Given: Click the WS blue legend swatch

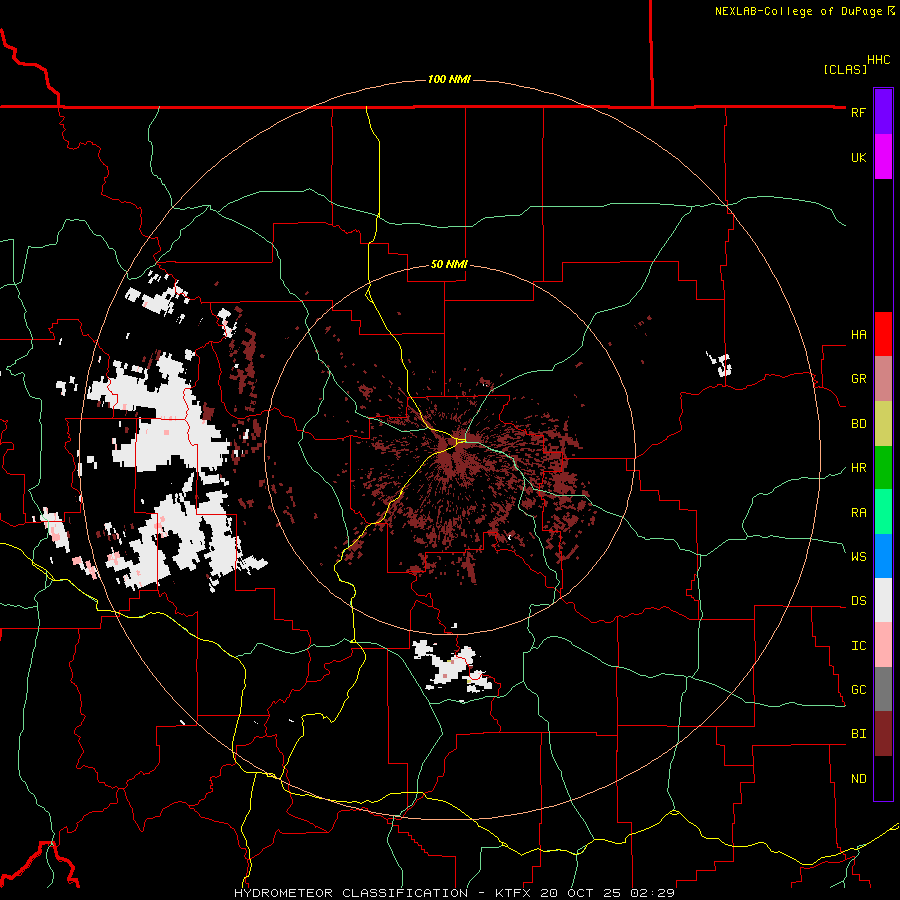Looking at the screenshot, I should tap(883, 556).
